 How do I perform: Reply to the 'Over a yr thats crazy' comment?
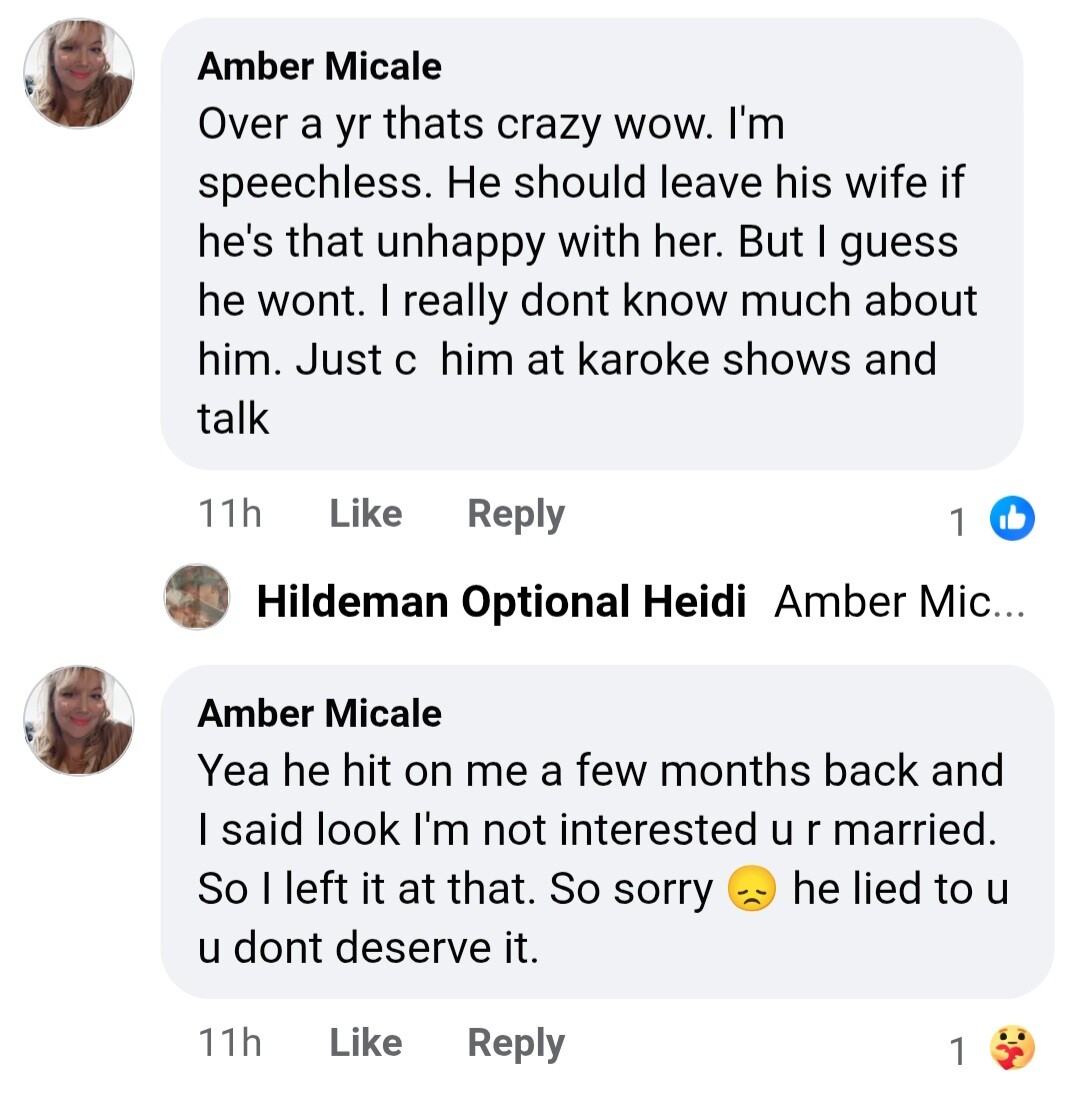[x=515, y=514]
